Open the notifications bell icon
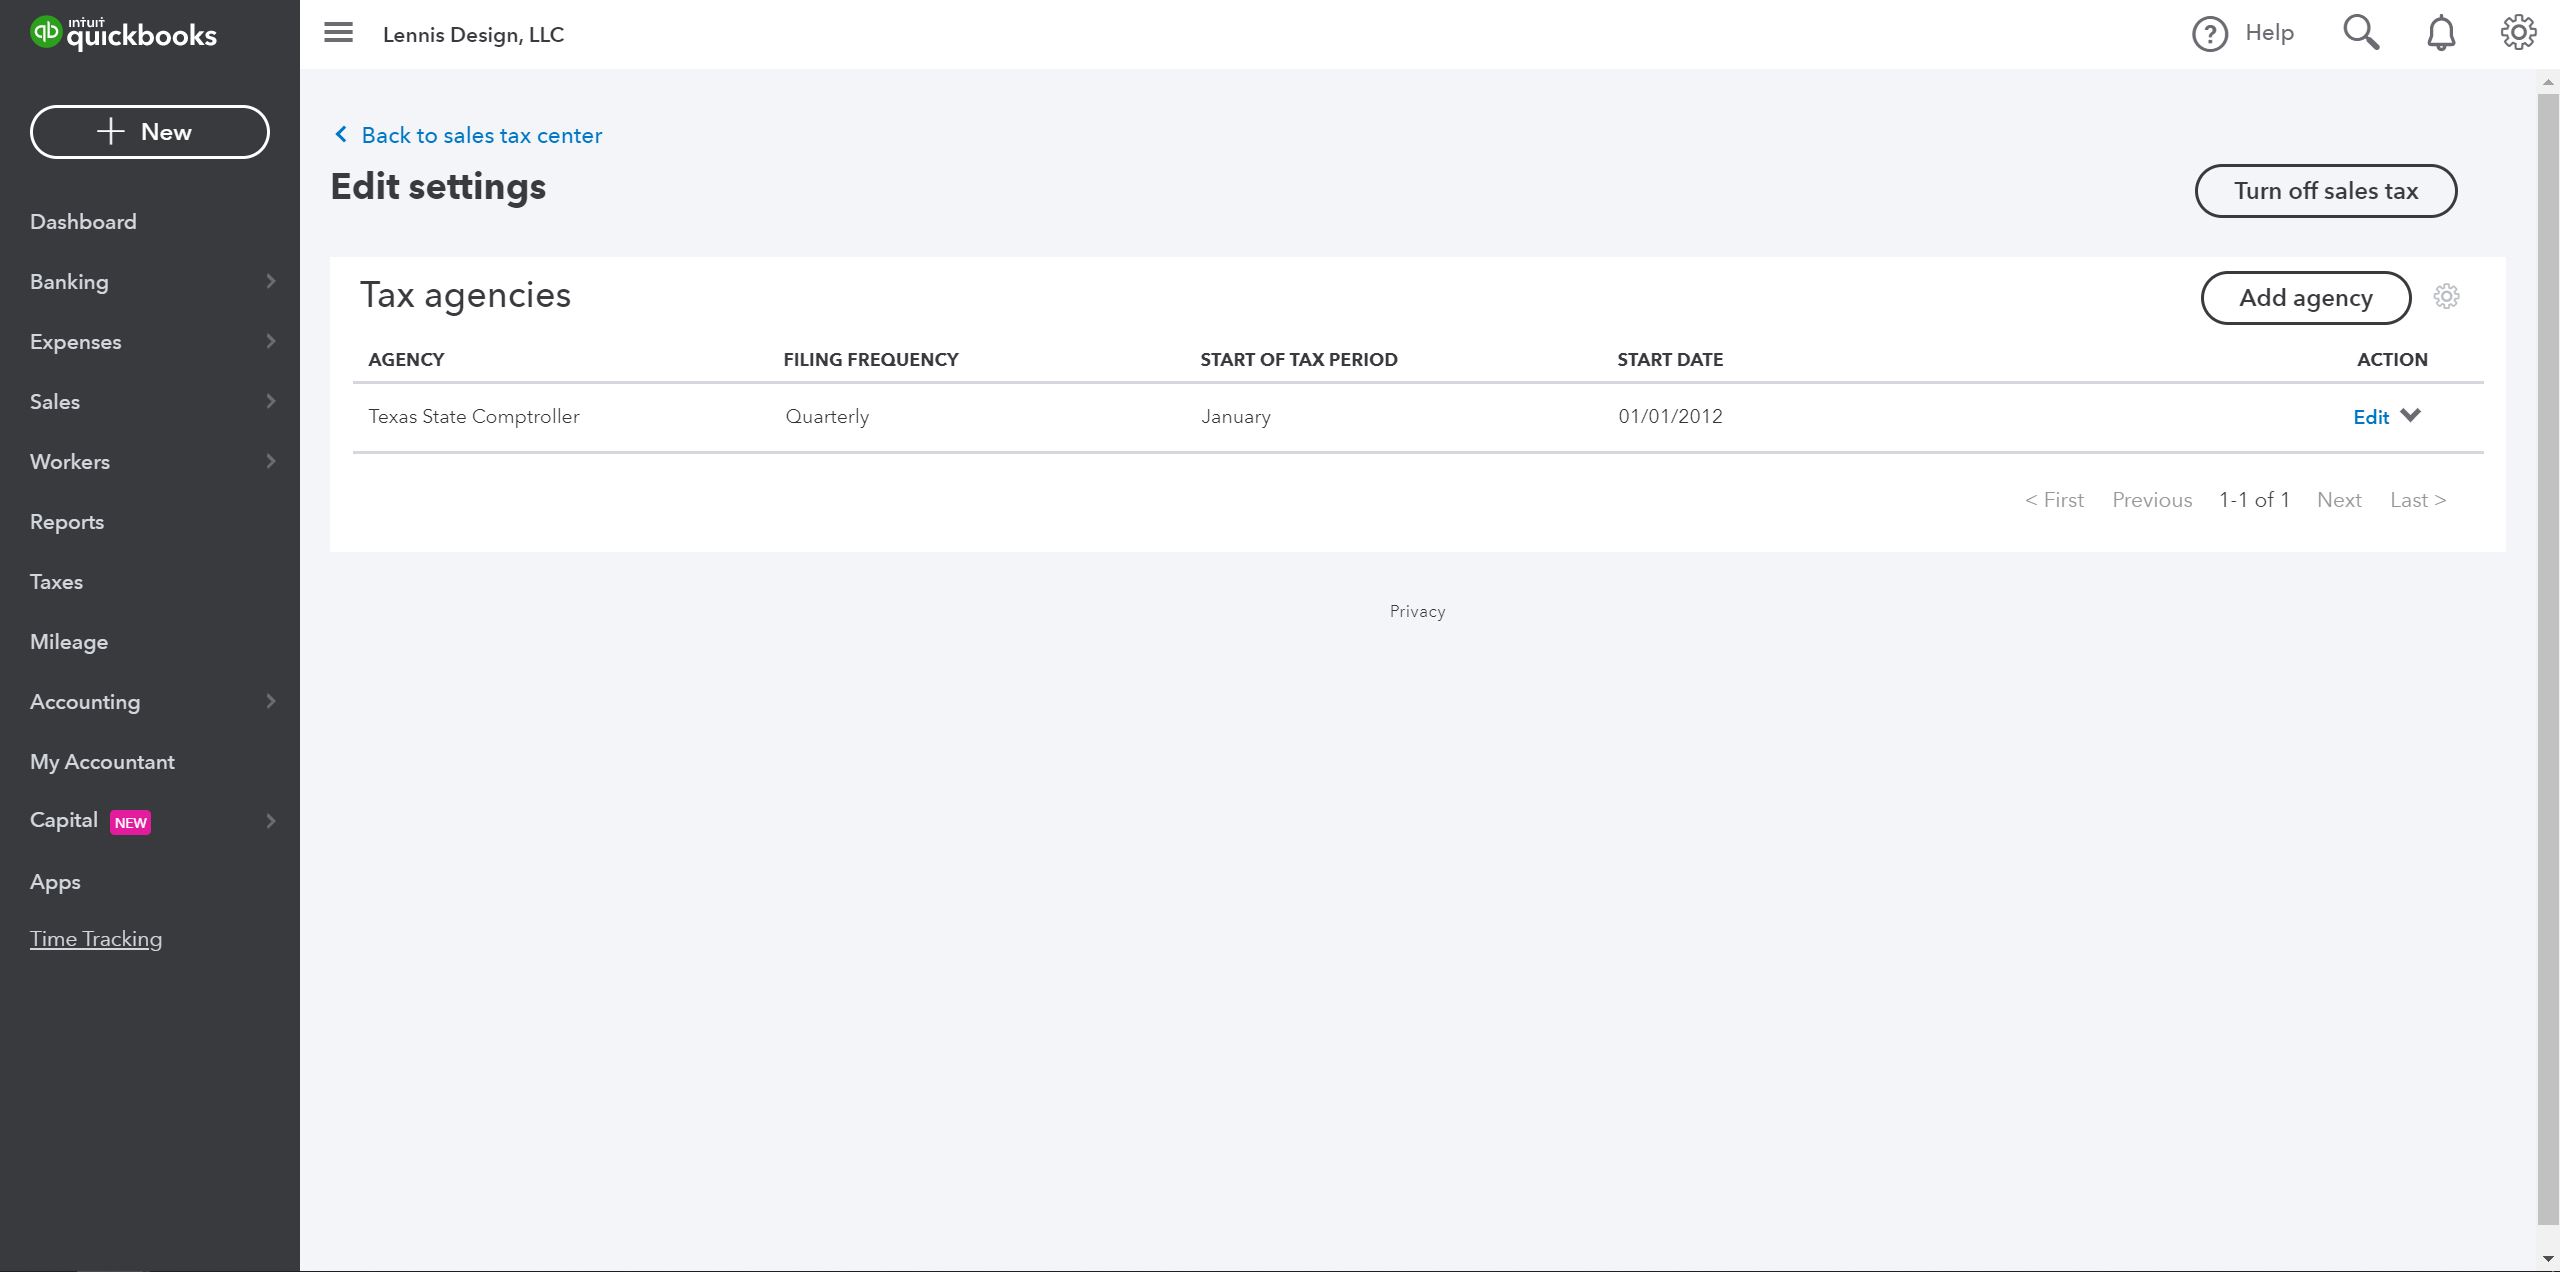This screenshot has height=1272, width=2560. point(2440,34)
